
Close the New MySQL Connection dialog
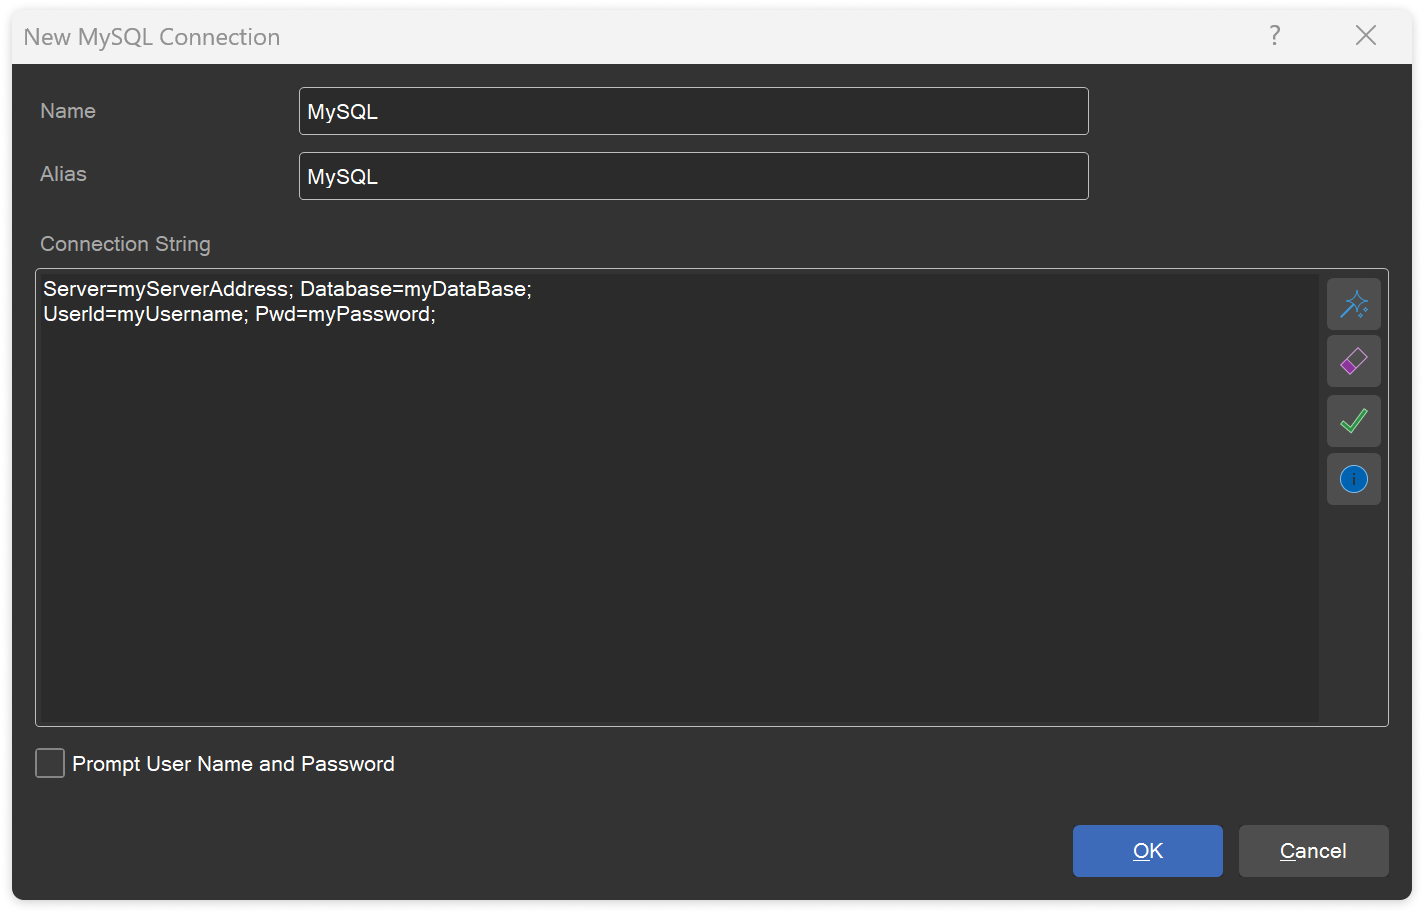(1366, 36)
